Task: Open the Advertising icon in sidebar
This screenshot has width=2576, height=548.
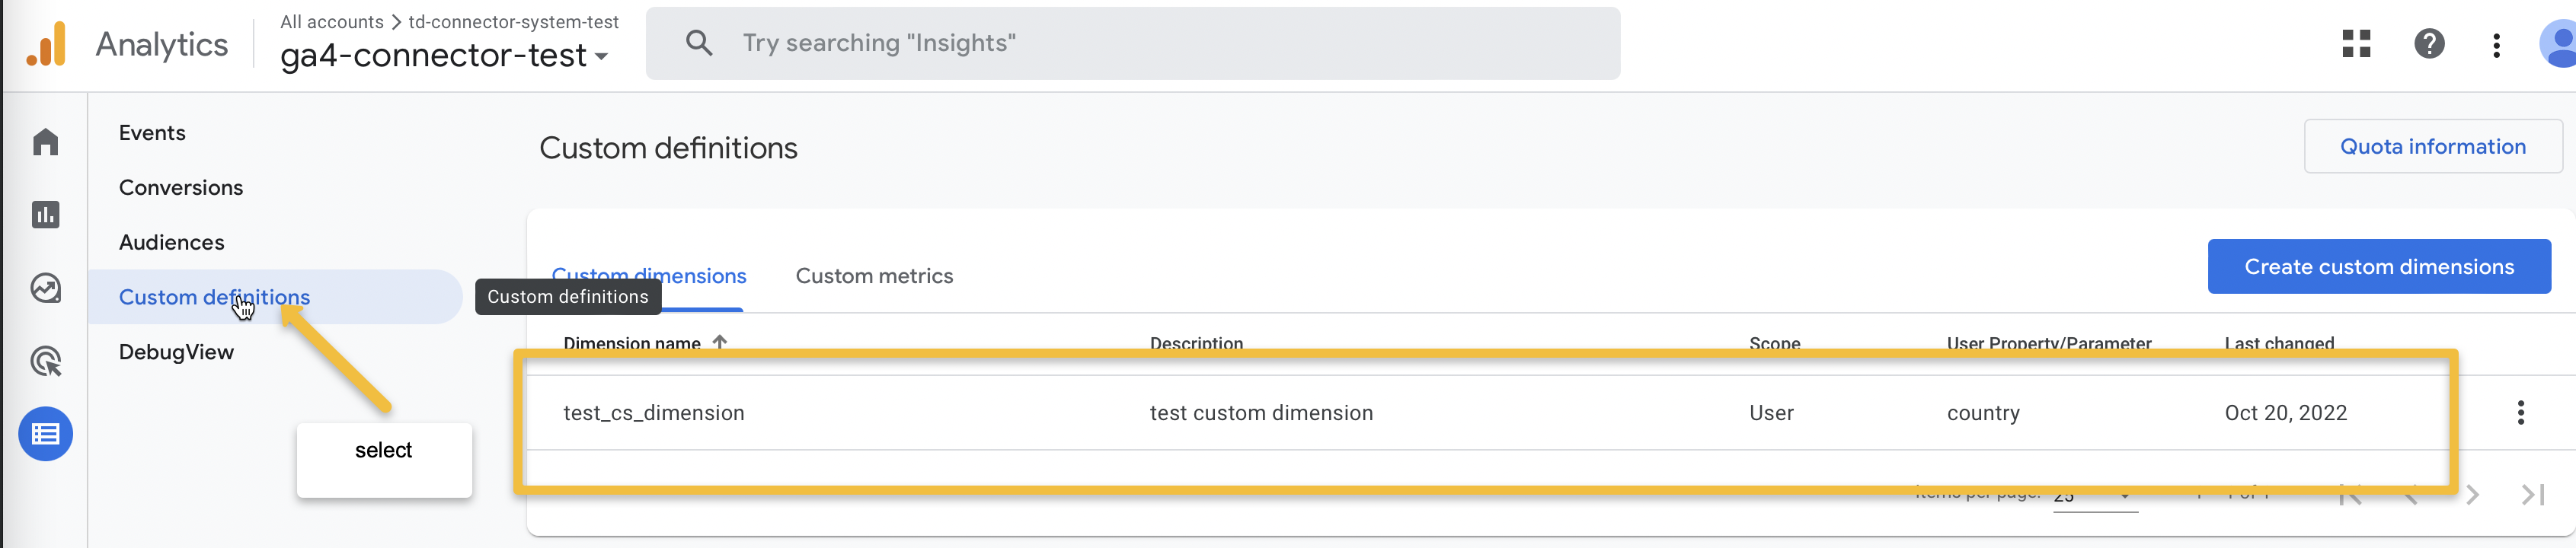Action: pyautogui.click(x=45, y=361)
